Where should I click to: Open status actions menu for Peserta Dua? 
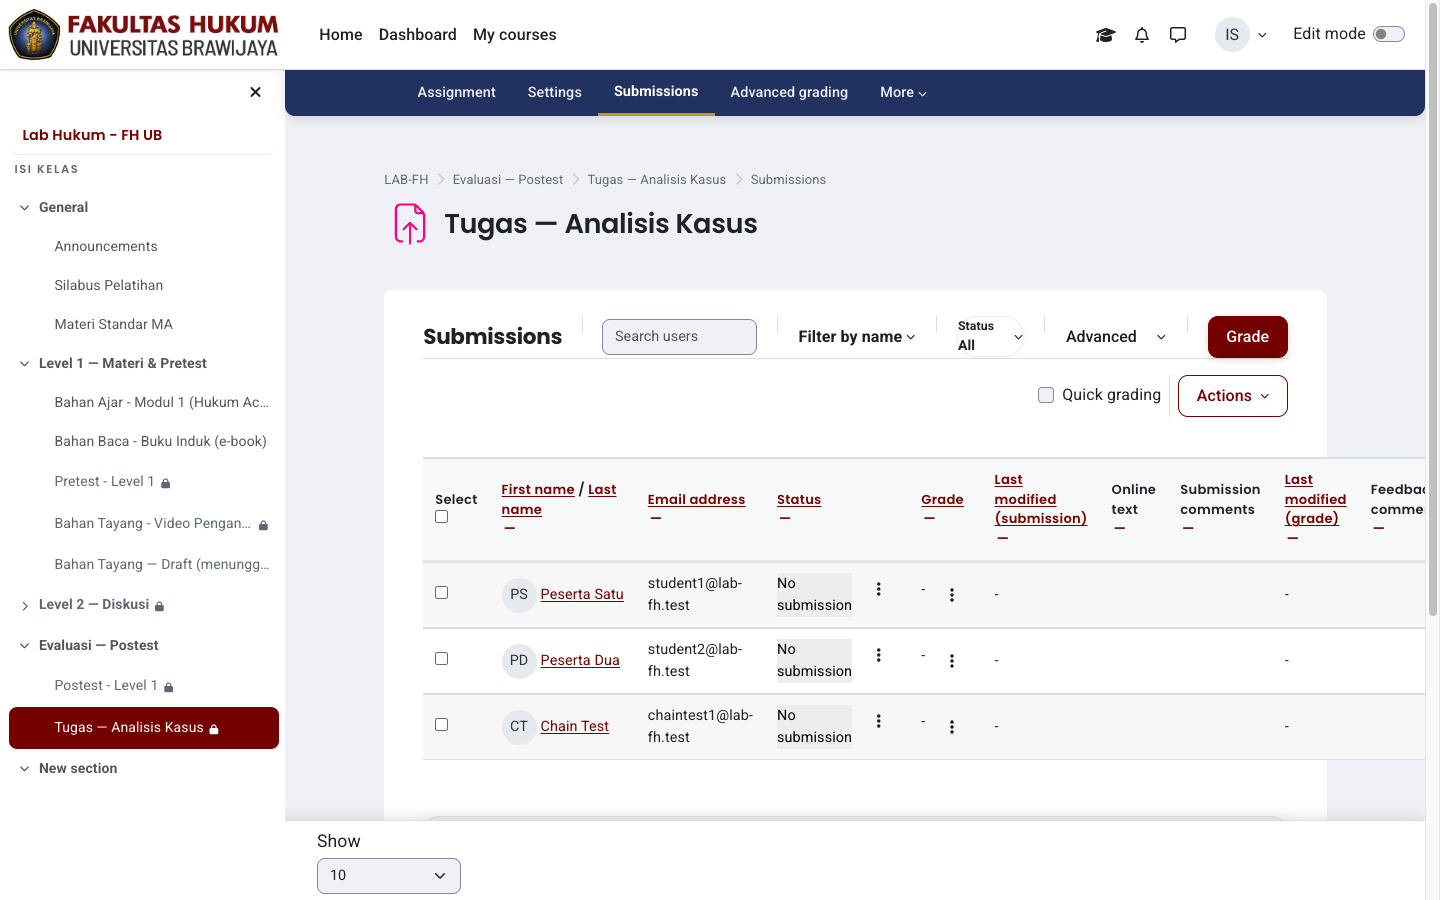(x=879, y=655)
